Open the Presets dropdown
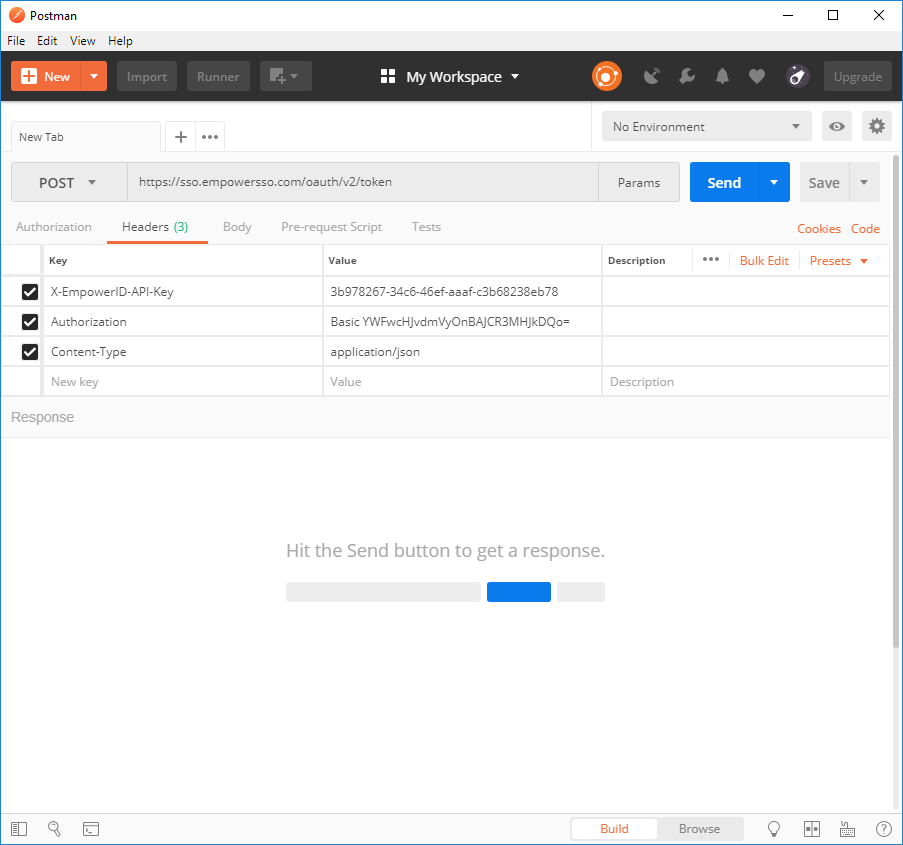 [840, 260]
